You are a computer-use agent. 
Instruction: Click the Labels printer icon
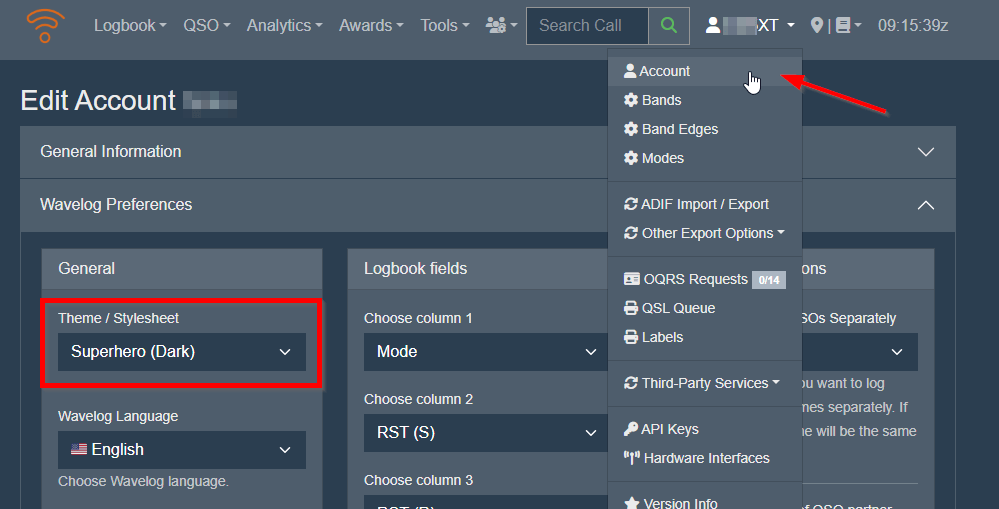[x=631, y=337]
